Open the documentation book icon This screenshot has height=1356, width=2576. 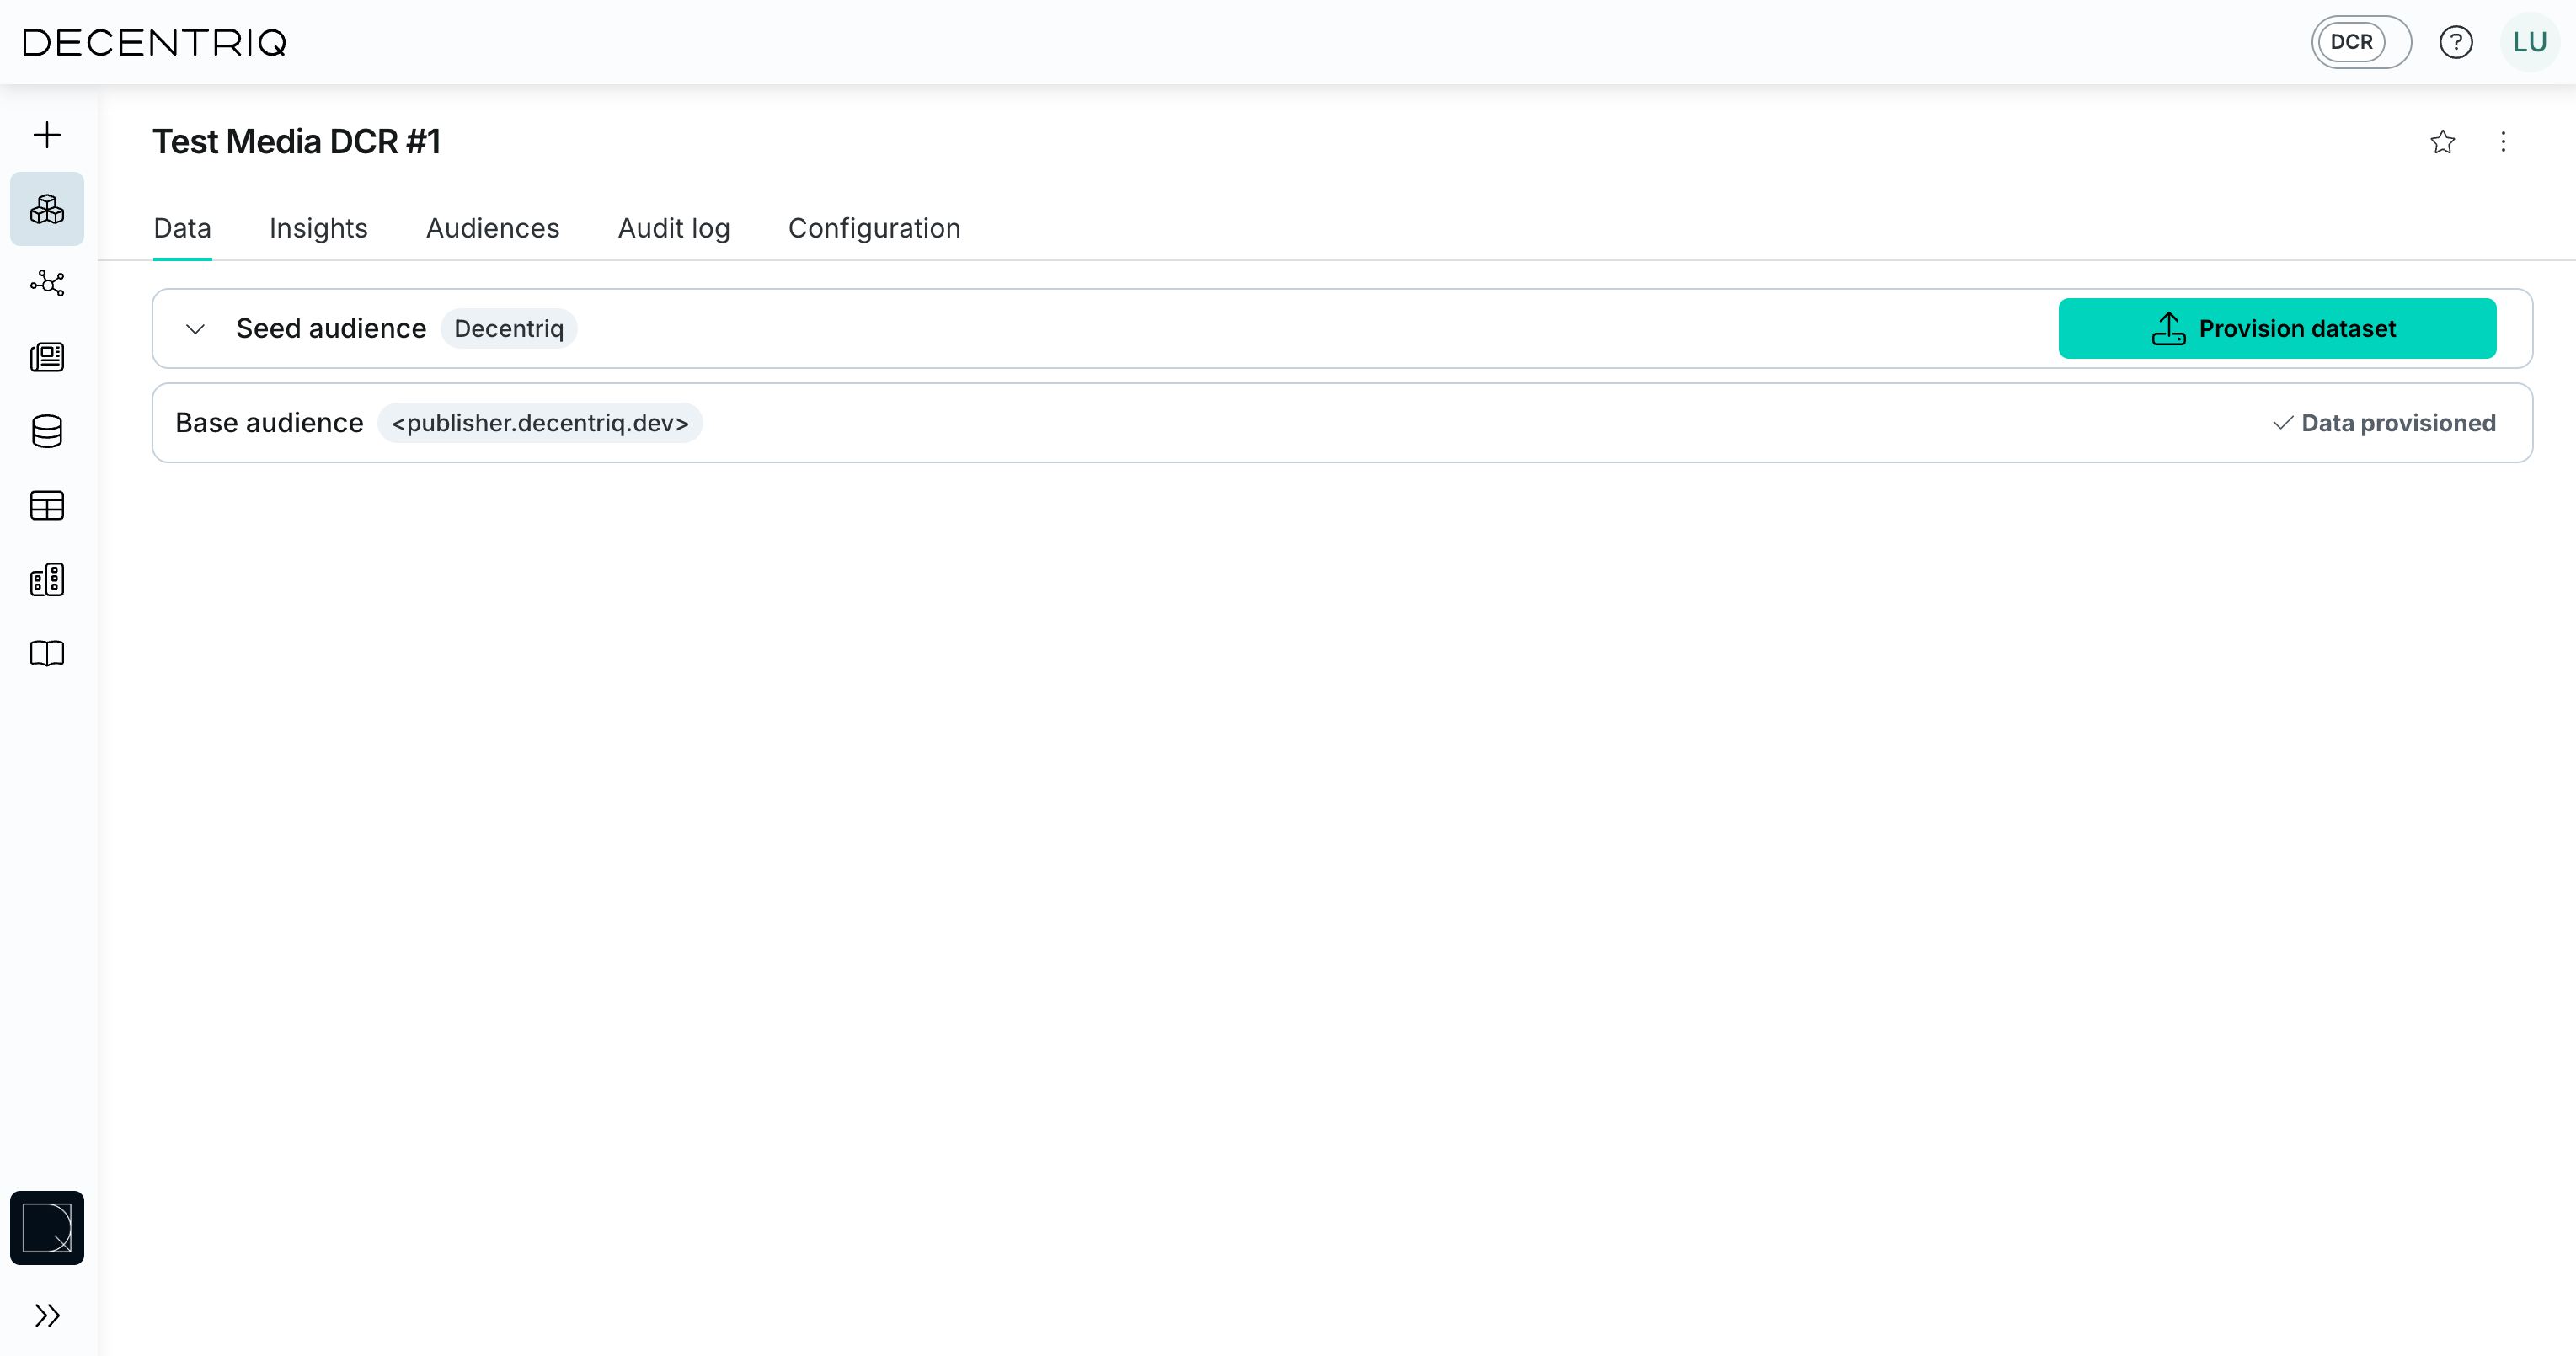[47, 654]
